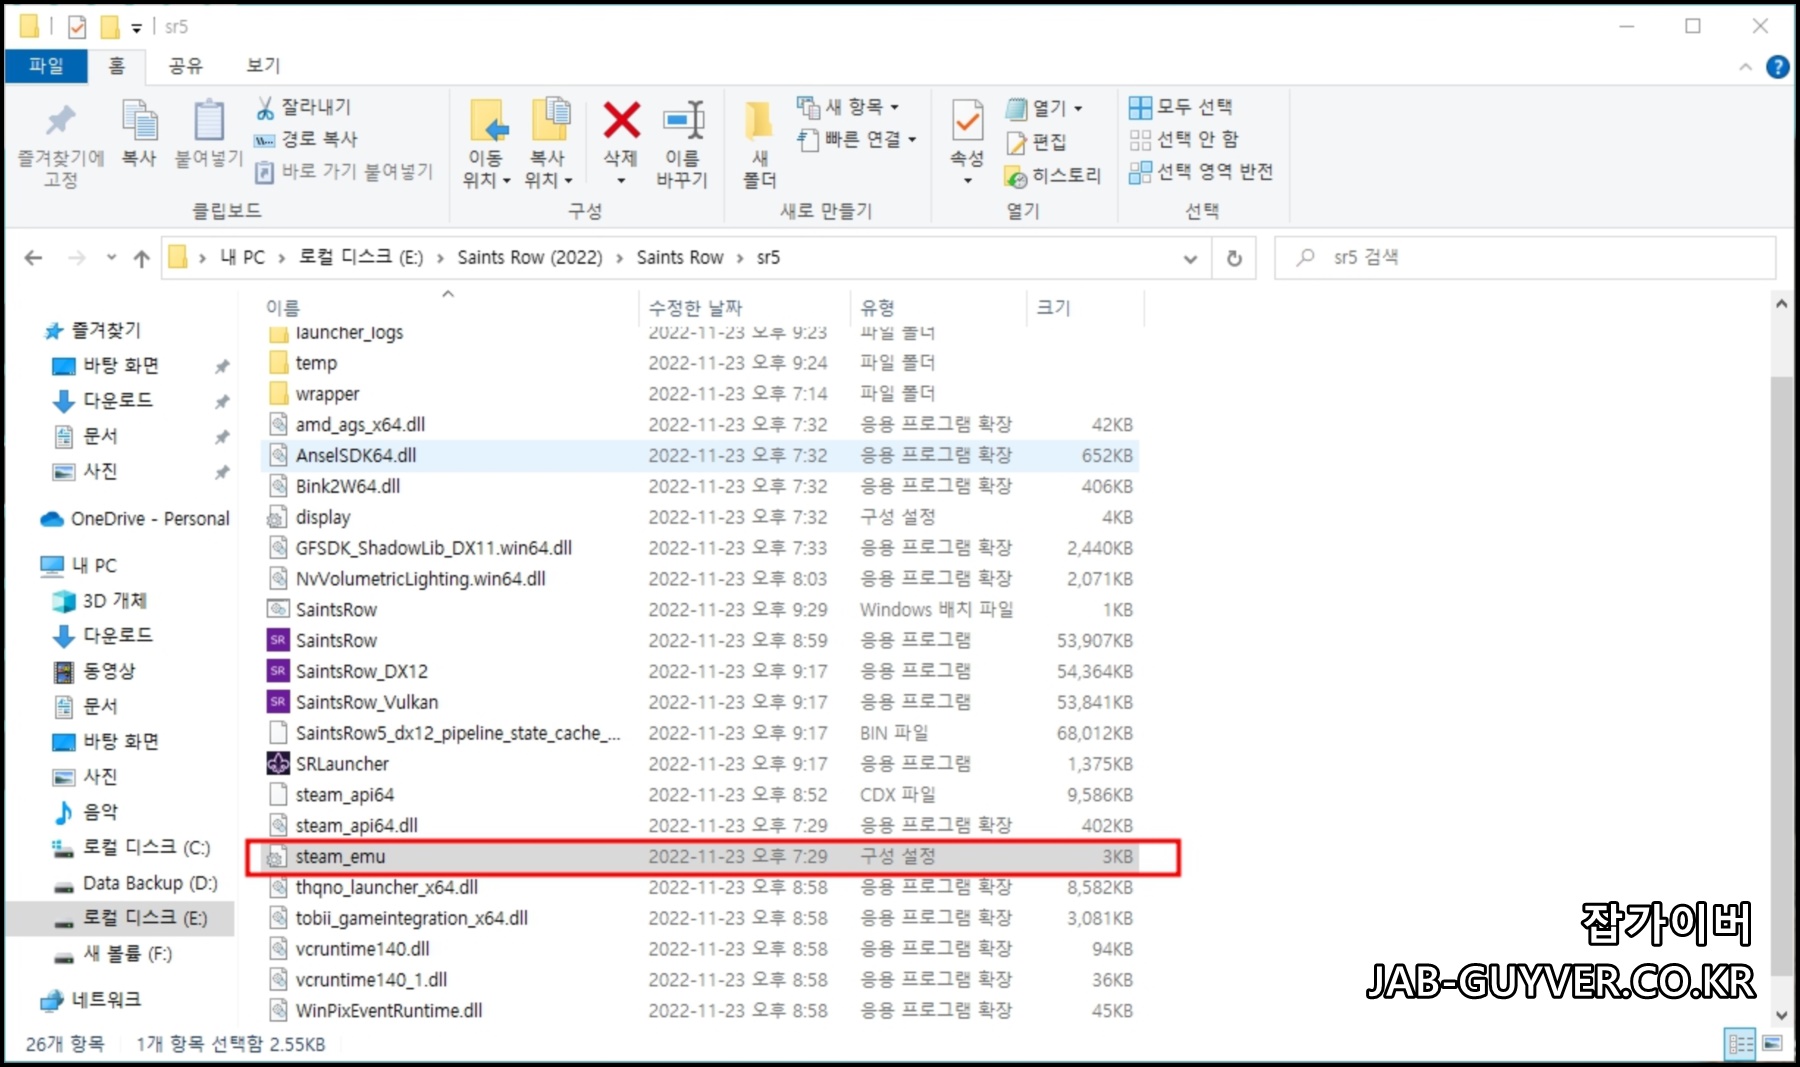Select OneDrive - Personal in navigation pane
This screenshot has height=1067, width=1800.
point(135,519)
